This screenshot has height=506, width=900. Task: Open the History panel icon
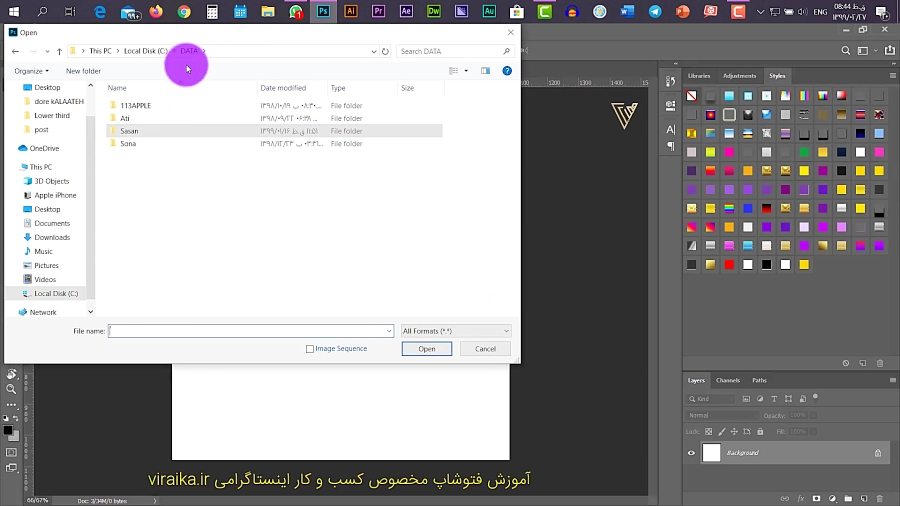pyautogui.click(x=670, y=81)
